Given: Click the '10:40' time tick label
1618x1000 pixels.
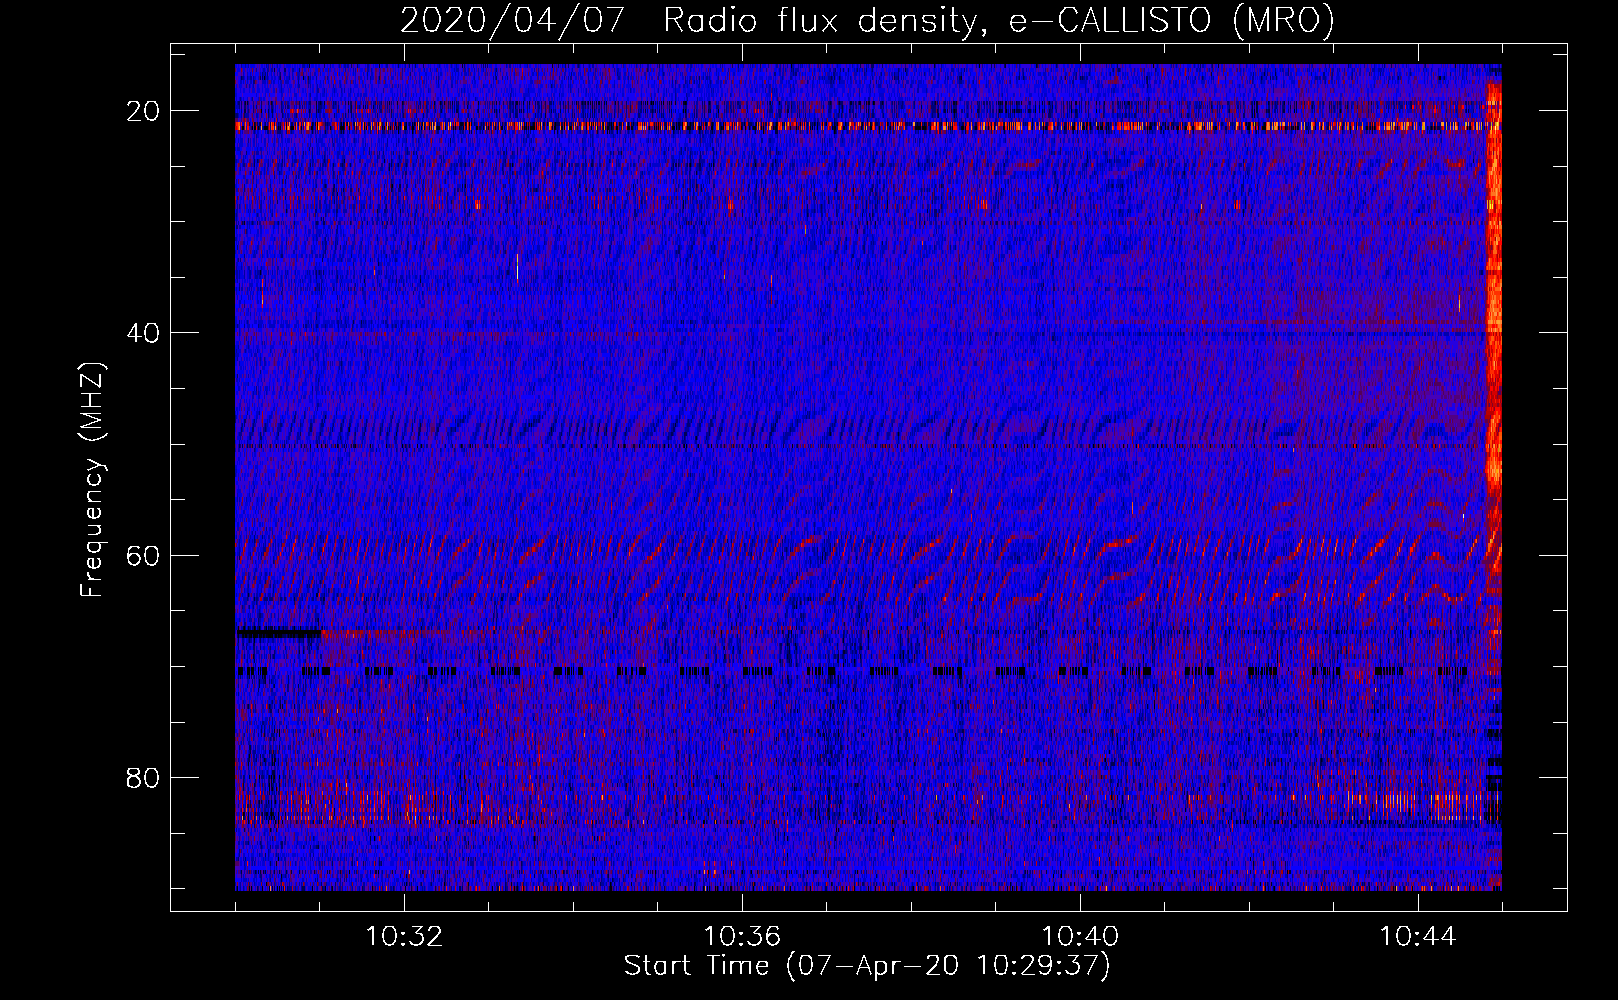Looking at the screenshot, I should click(x=1080, y=937).
